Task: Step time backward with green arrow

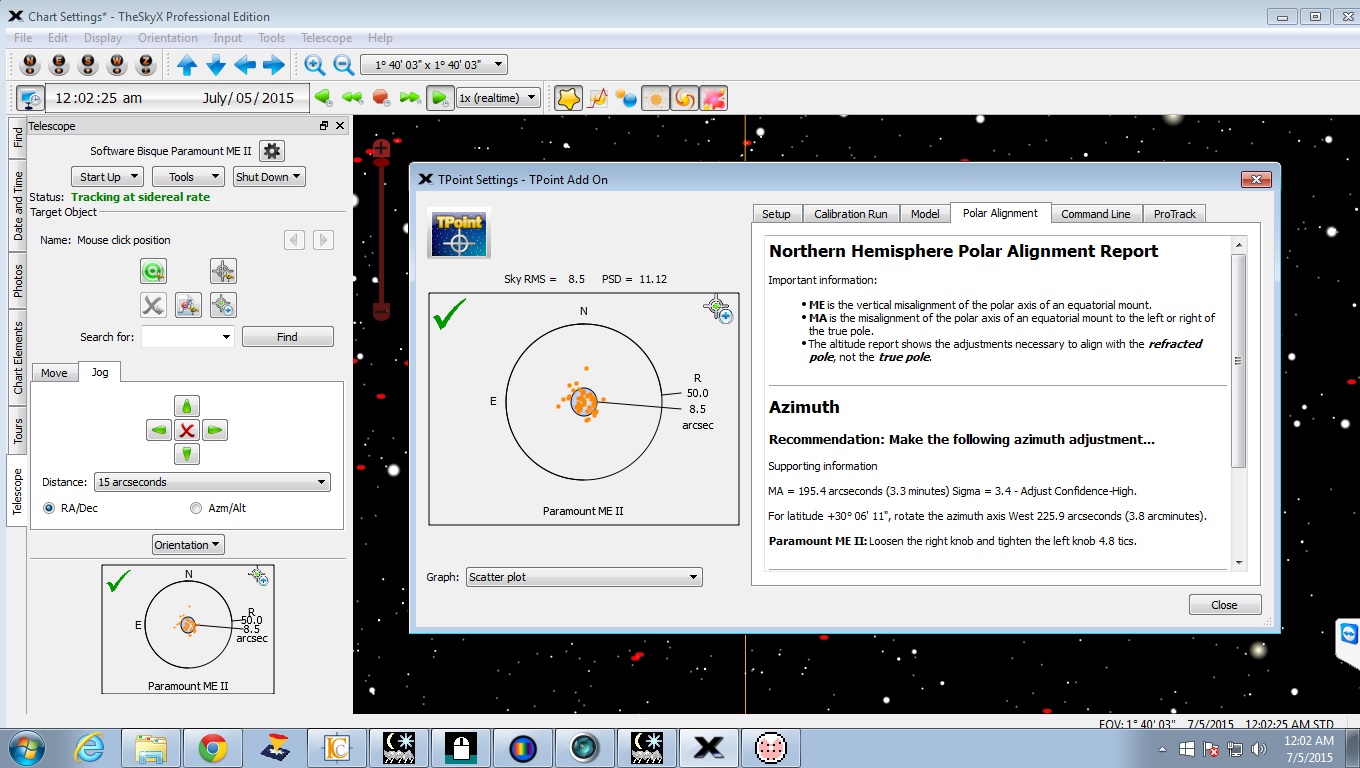Action: tap(323, 98)
